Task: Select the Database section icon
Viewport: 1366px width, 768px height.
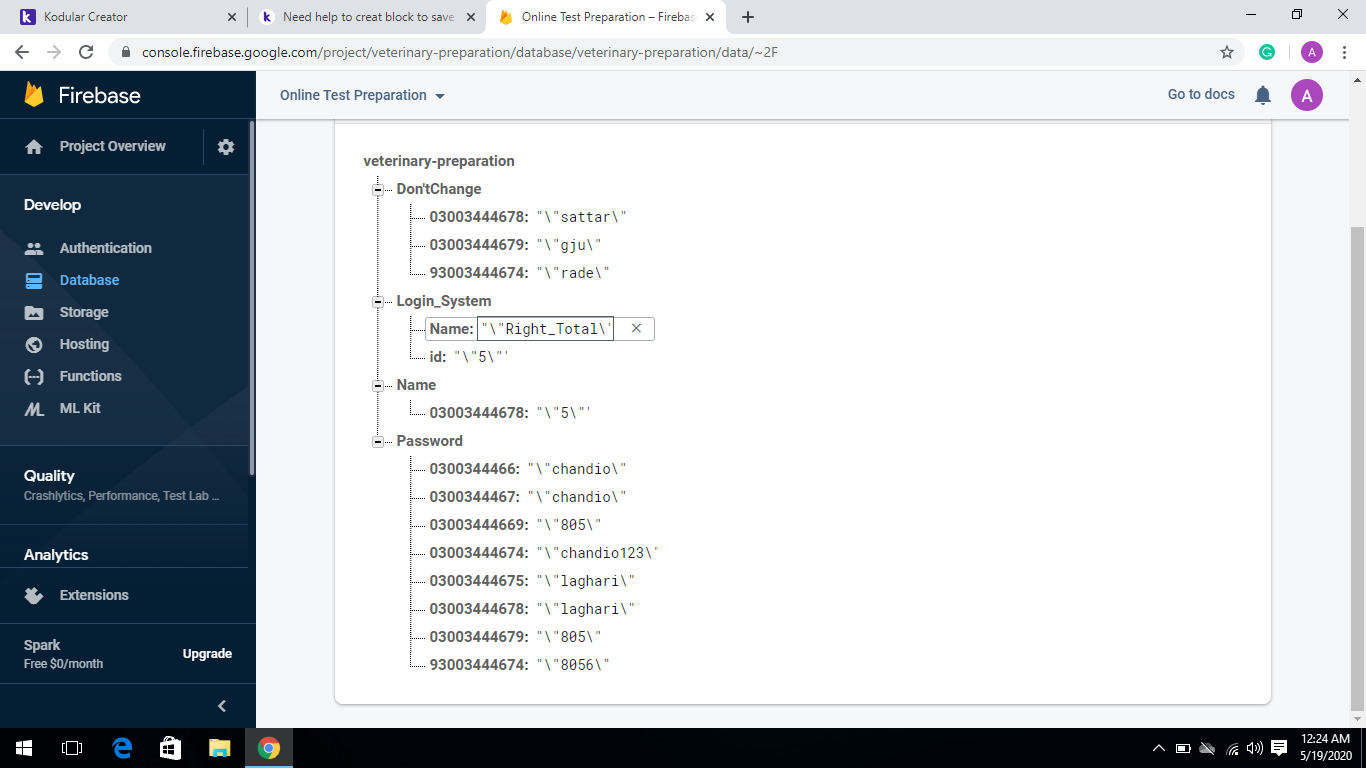Action: pyautogui.click(x=33, y=280)
